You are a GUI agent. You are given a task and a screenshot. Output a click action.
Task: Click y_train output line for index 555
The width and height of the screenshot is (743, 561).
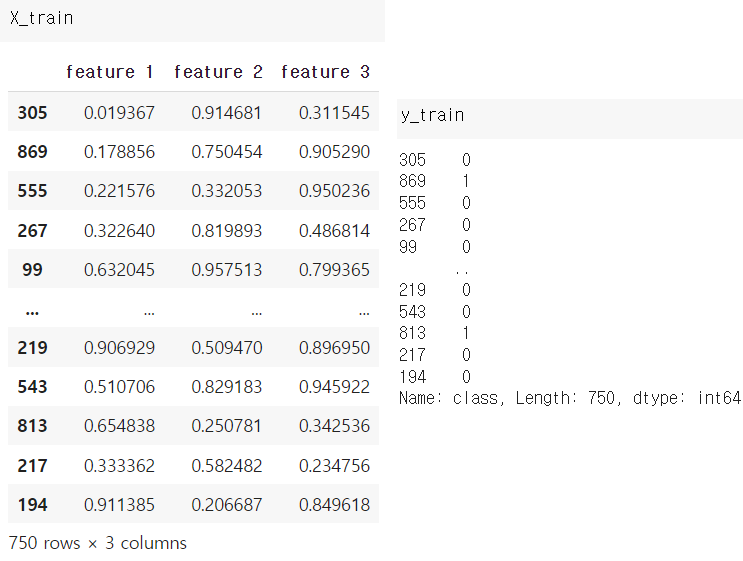(435, 203)
